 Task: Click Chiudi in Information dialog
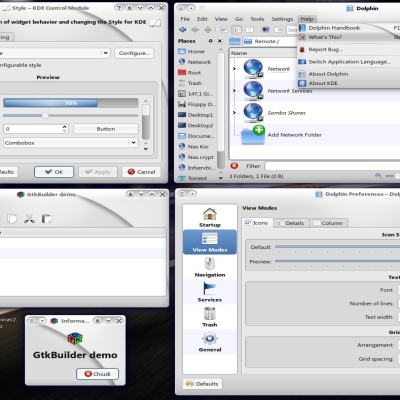pos(97,374)
